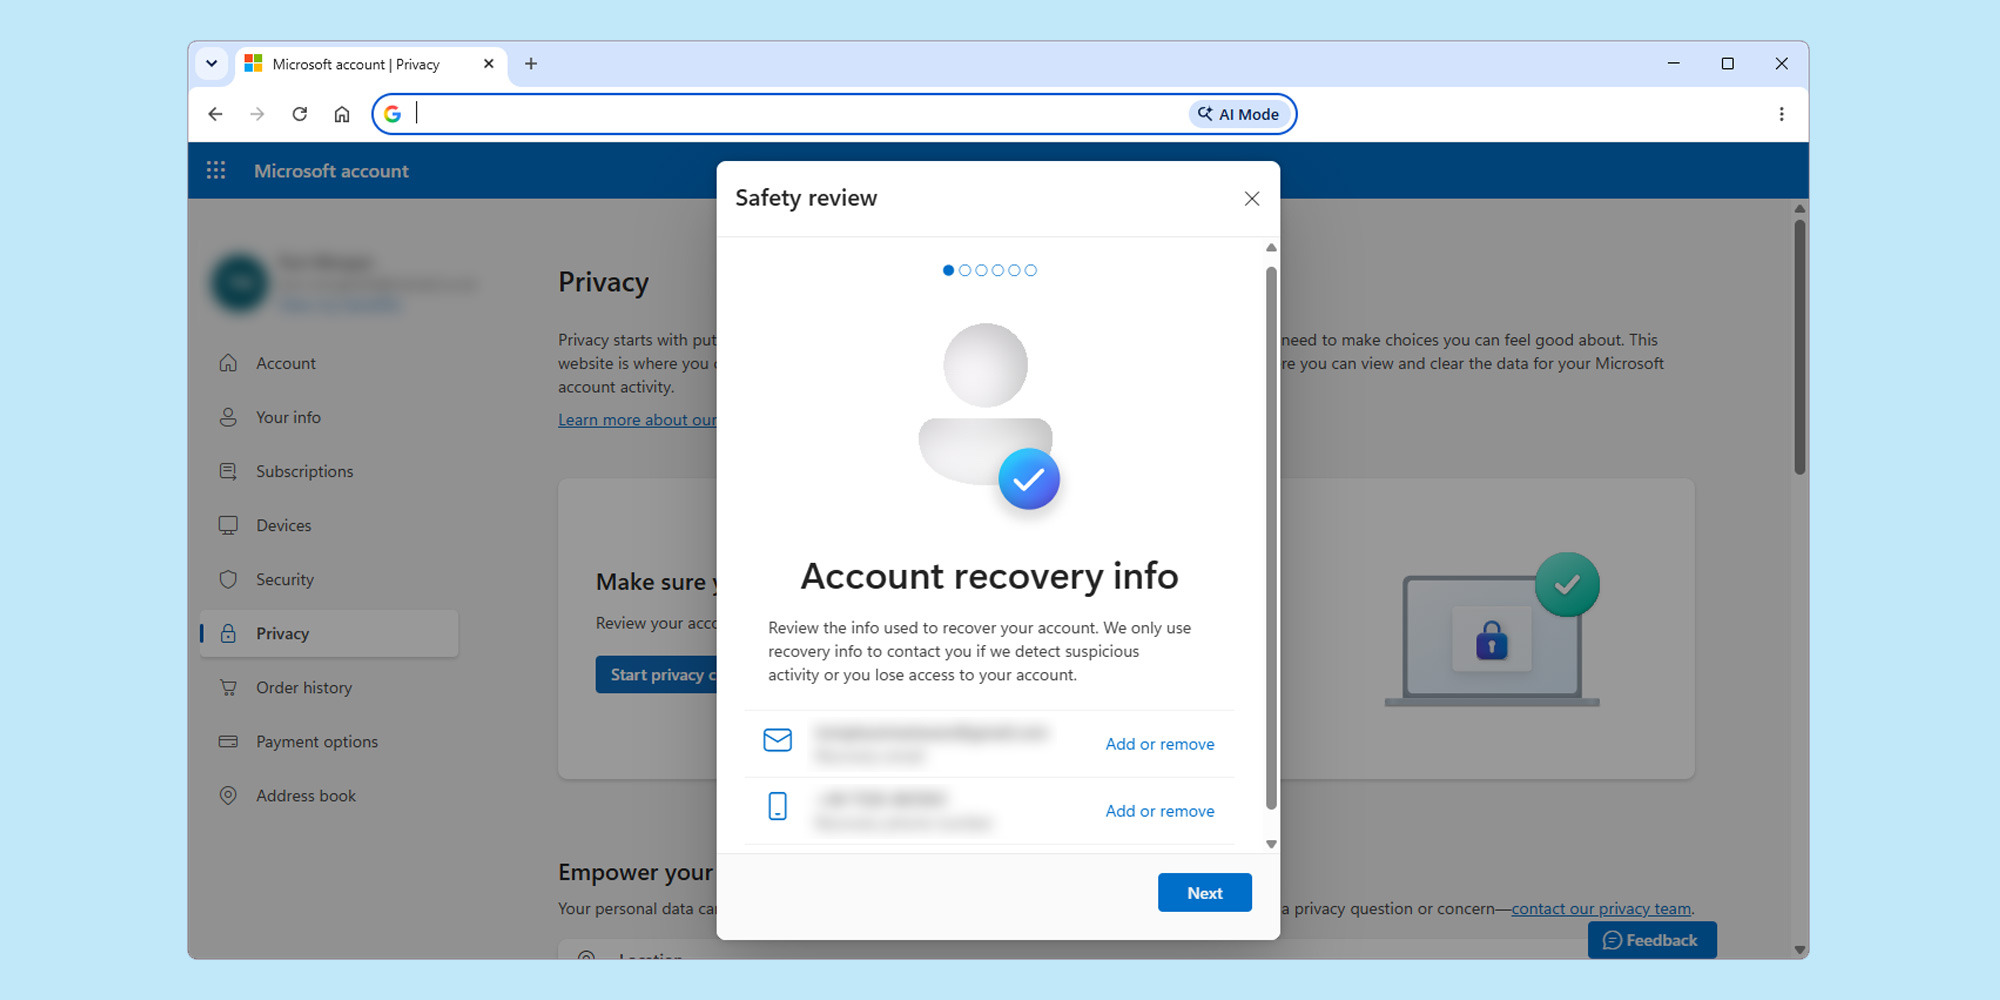Click the home icon beside Account
The width and height of the screenshot is (2000, 1000).
pyautogui.click(x=228, y=363)
